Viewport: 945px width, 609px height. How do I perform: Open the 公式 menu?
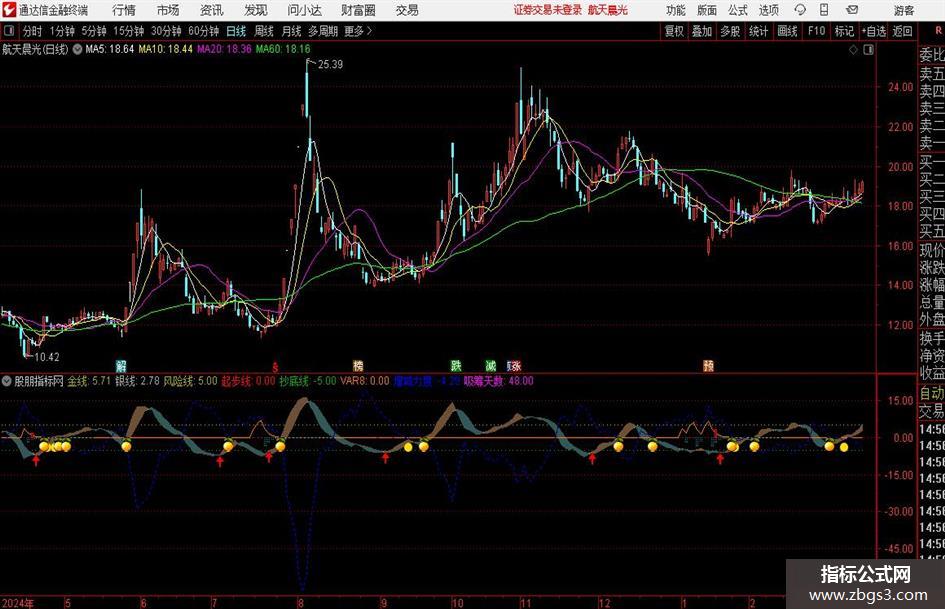click(738, 10)
